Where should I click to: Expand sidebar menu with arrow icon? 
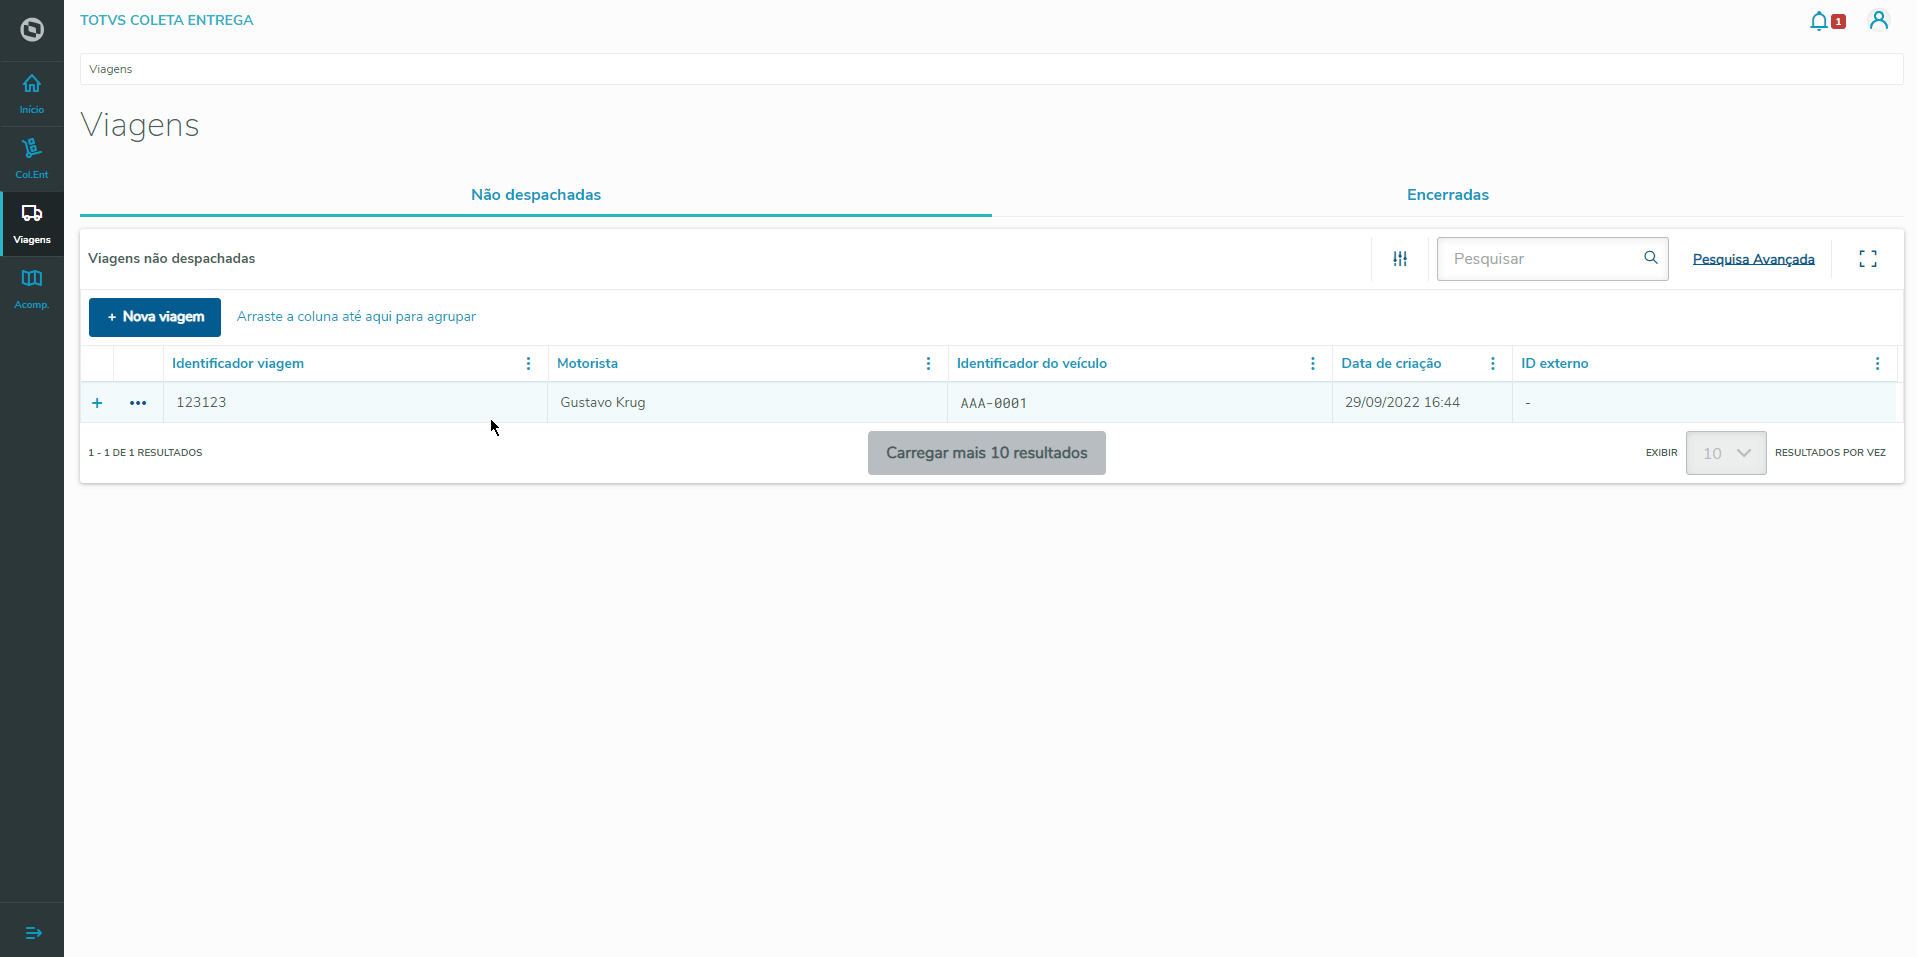click(33, 933)
